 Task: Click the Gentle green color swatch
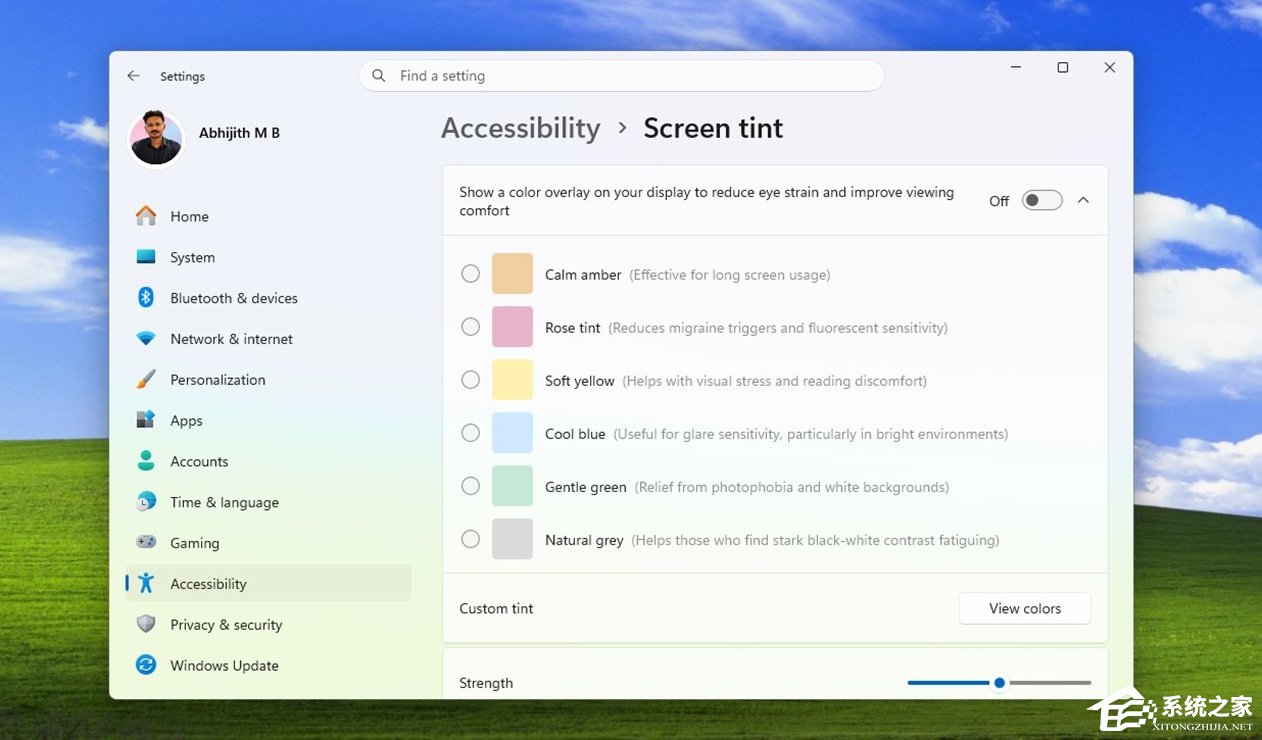tap(512, 486)
